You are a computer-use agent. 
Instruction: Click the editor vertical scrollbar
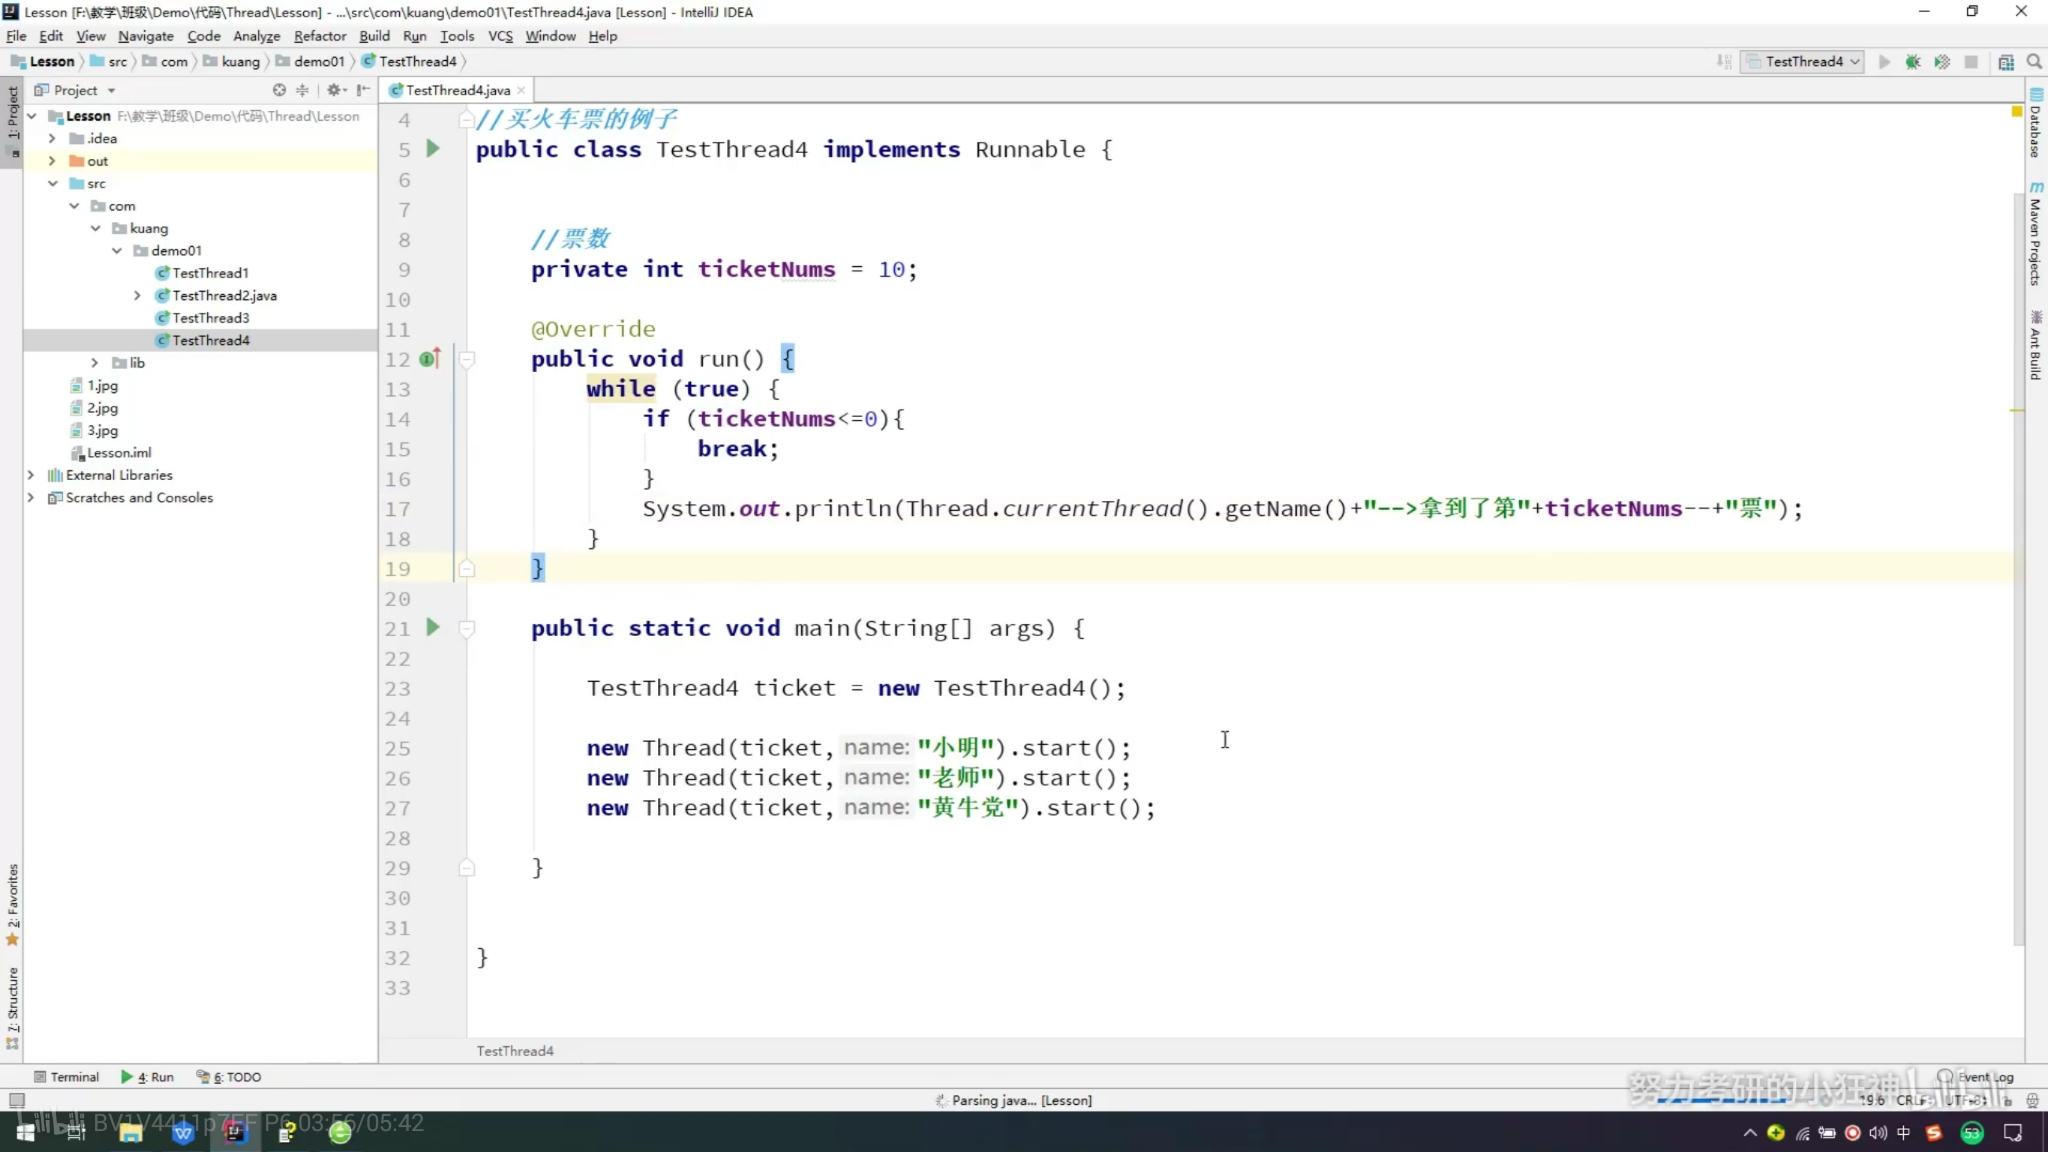(2018, 570)
